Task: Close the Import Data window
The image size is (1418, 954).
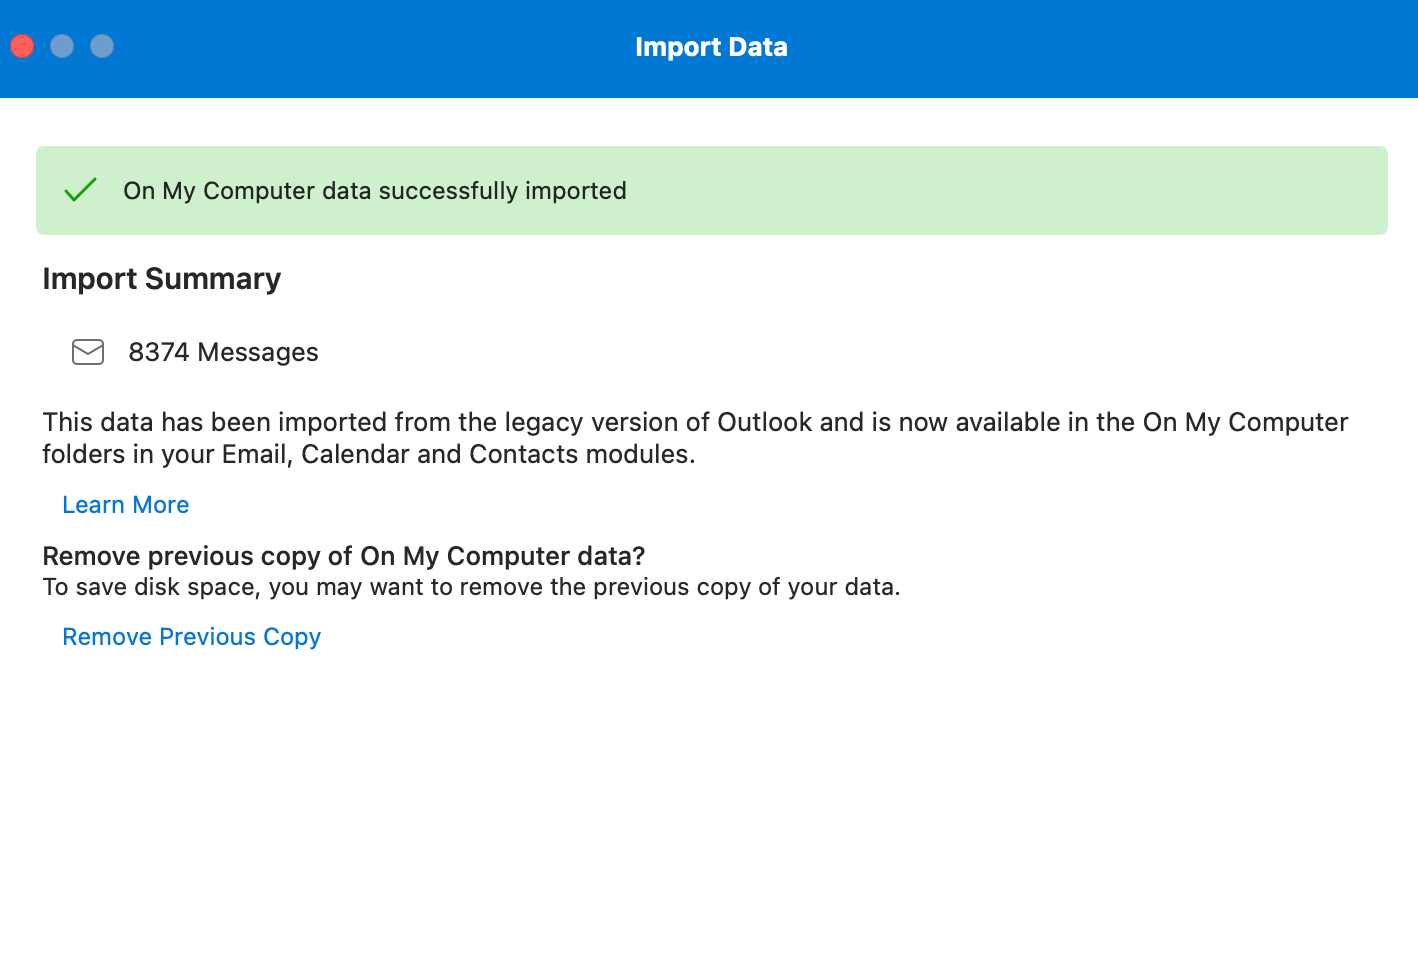Action: point(22,46)
